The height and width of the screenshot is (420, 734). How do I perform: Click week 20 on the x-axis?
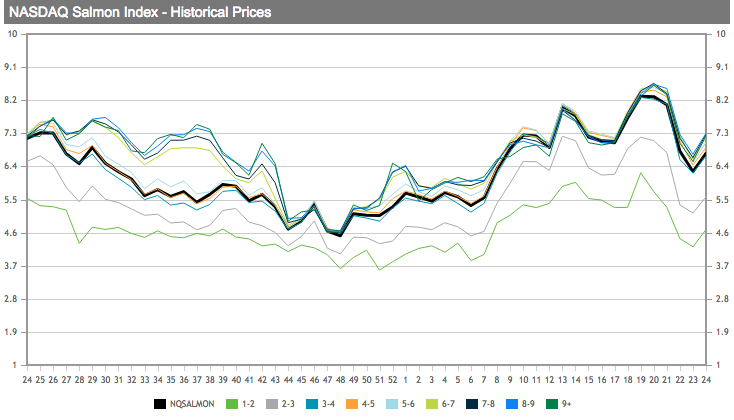tap(654, 380)
